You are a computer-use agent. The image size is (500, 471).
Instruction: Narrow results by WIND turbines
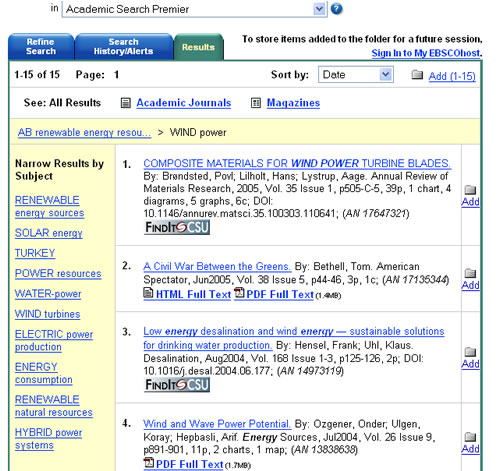[47, 314]
